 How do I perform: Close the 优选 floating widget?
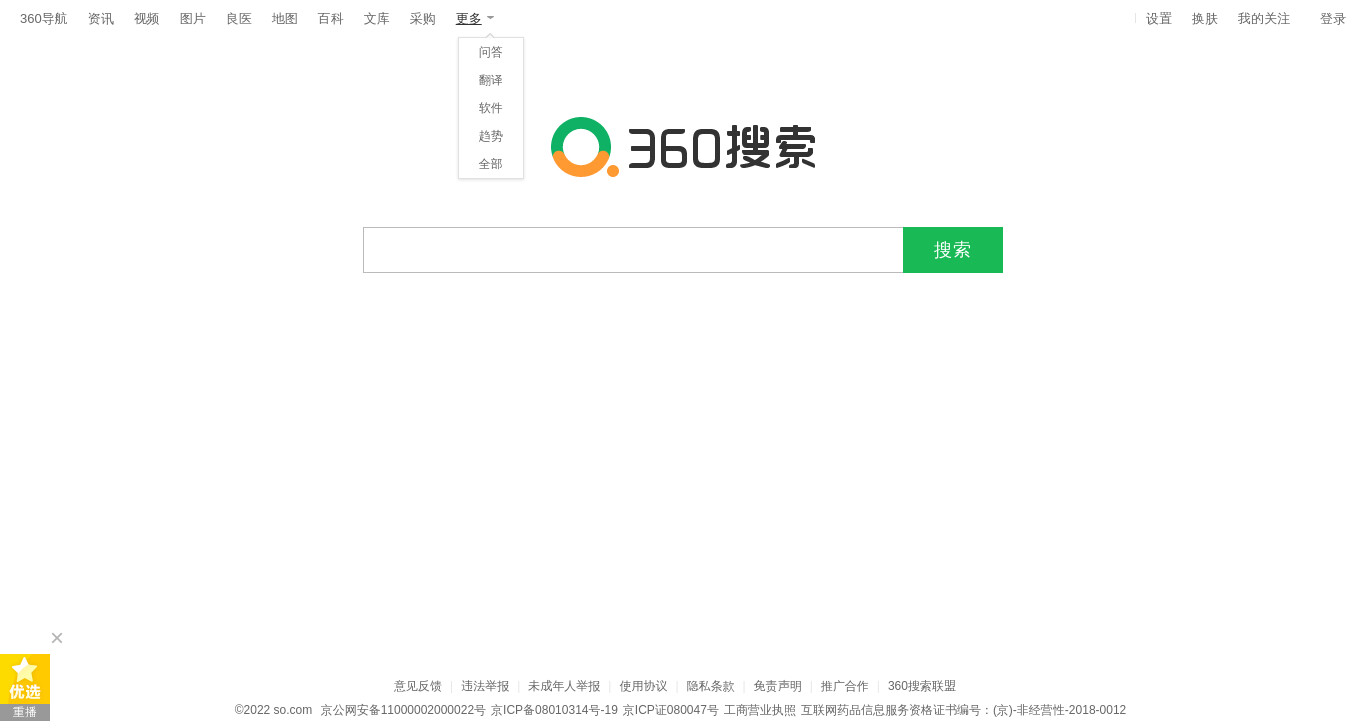tap(57, 638)
